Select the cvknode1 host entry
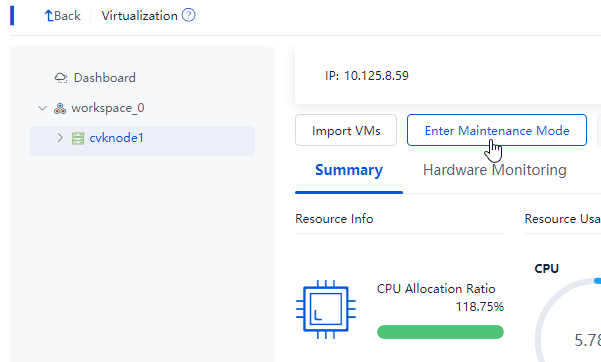Image resolution: width=601 pixels, height=362 pixels. pos(143,141)
